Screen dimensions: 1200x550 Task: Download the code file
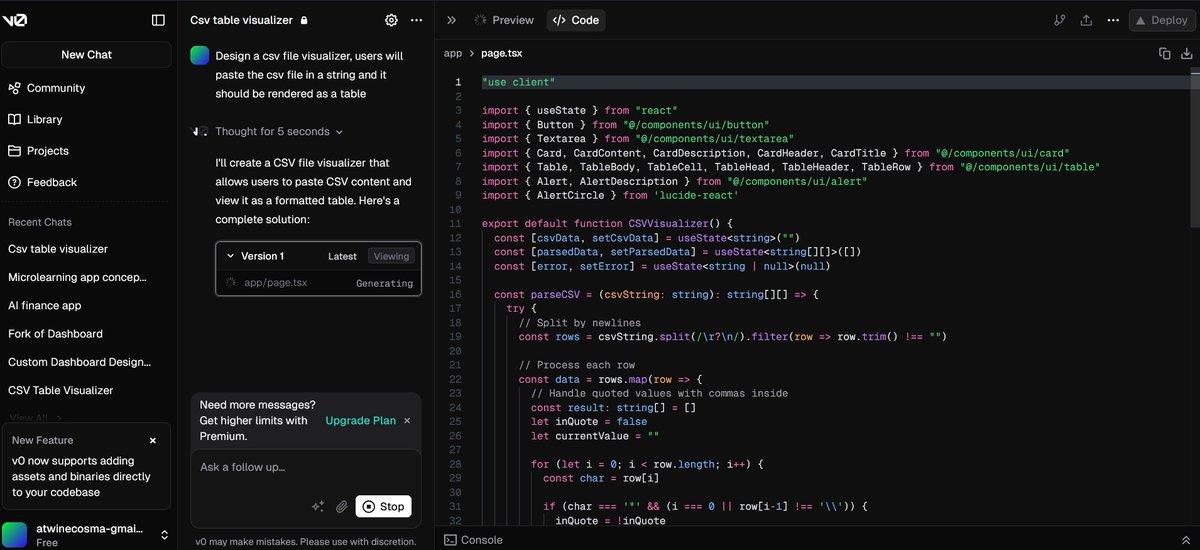coord(1186,54)
